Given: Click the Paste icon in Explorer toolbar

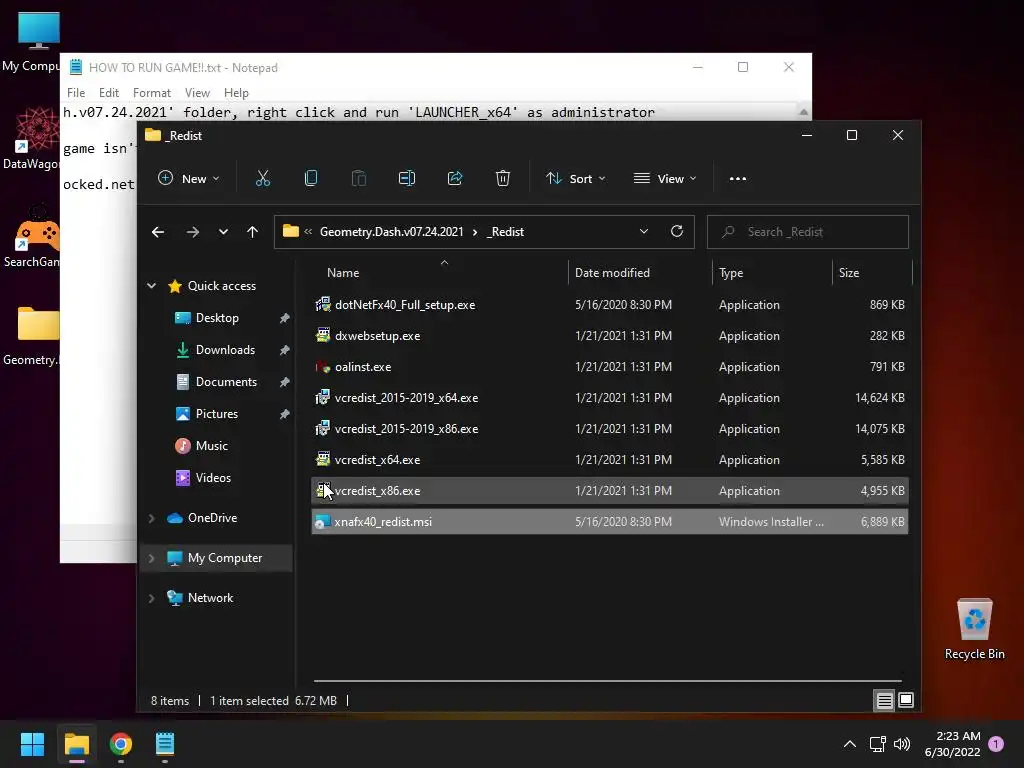Looking at the screenshot, I should [x=359, y=178].
